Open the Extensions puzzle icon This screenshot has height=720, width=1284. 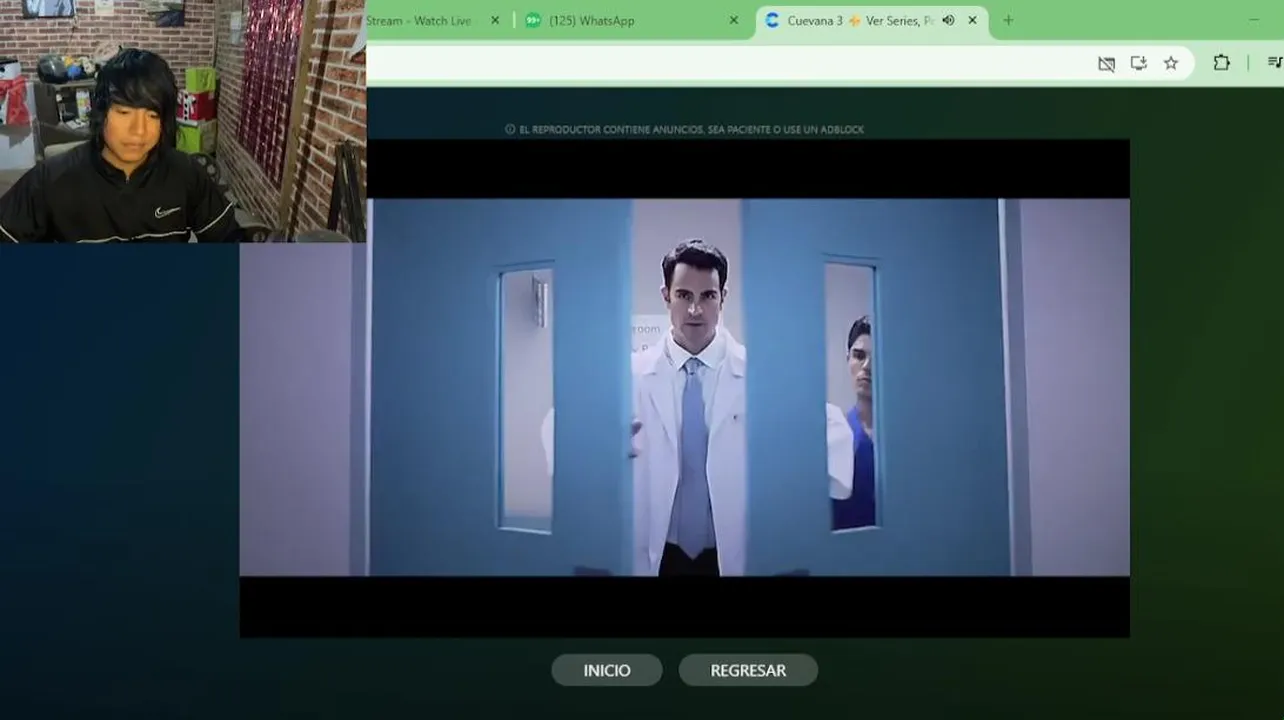tap(1221, 63)
